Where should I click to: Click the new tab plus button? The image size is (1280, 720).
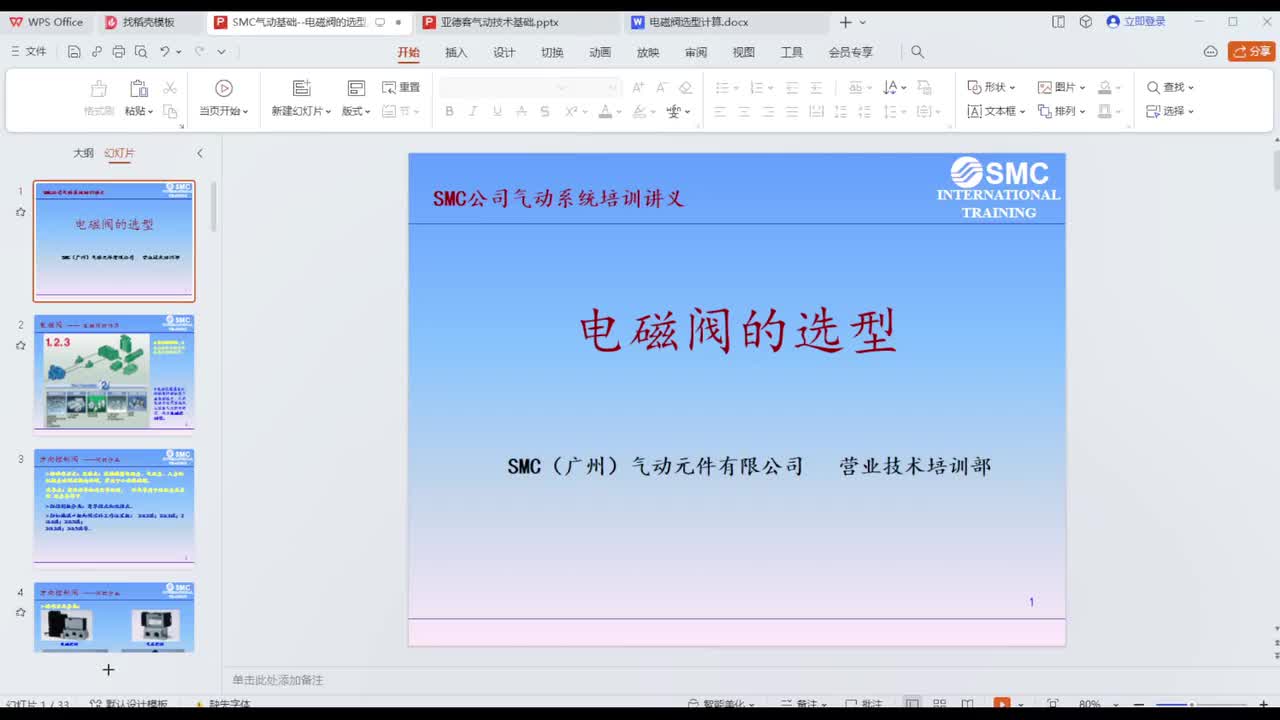pos(845,22)
